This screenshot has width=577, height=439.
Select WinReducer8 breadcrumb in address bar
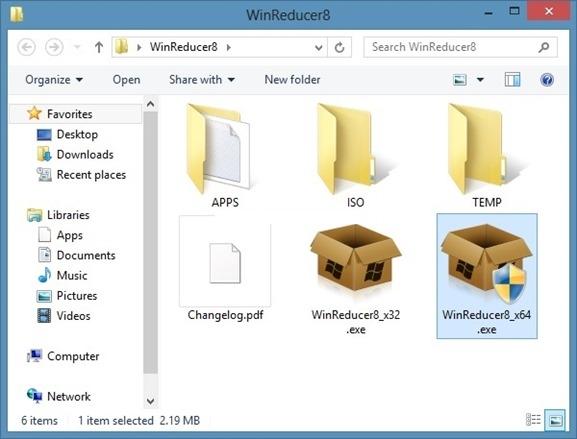pyautogui.click(x=184, y=47)
